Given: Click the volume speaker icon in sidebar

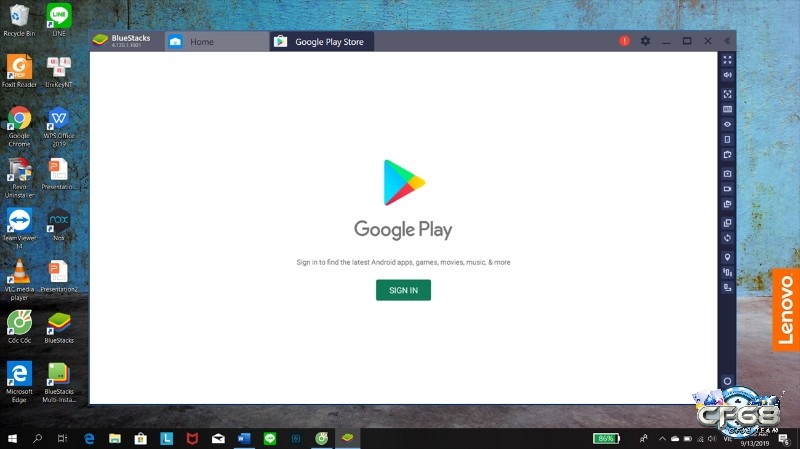Looking at the screenshot, I should click(727, 75).
